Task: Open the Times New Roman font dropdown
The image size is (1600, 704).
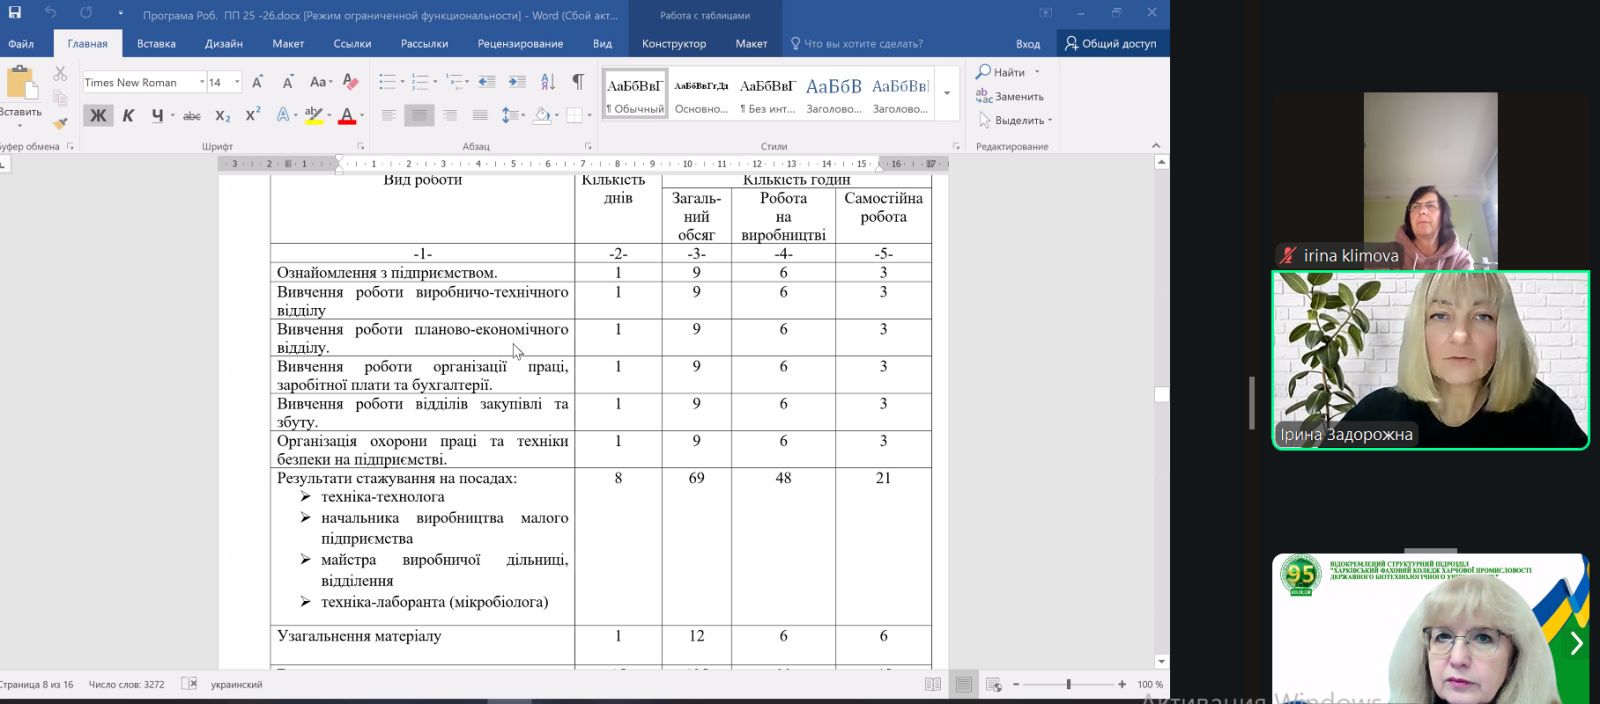Action: coord(202,82)
